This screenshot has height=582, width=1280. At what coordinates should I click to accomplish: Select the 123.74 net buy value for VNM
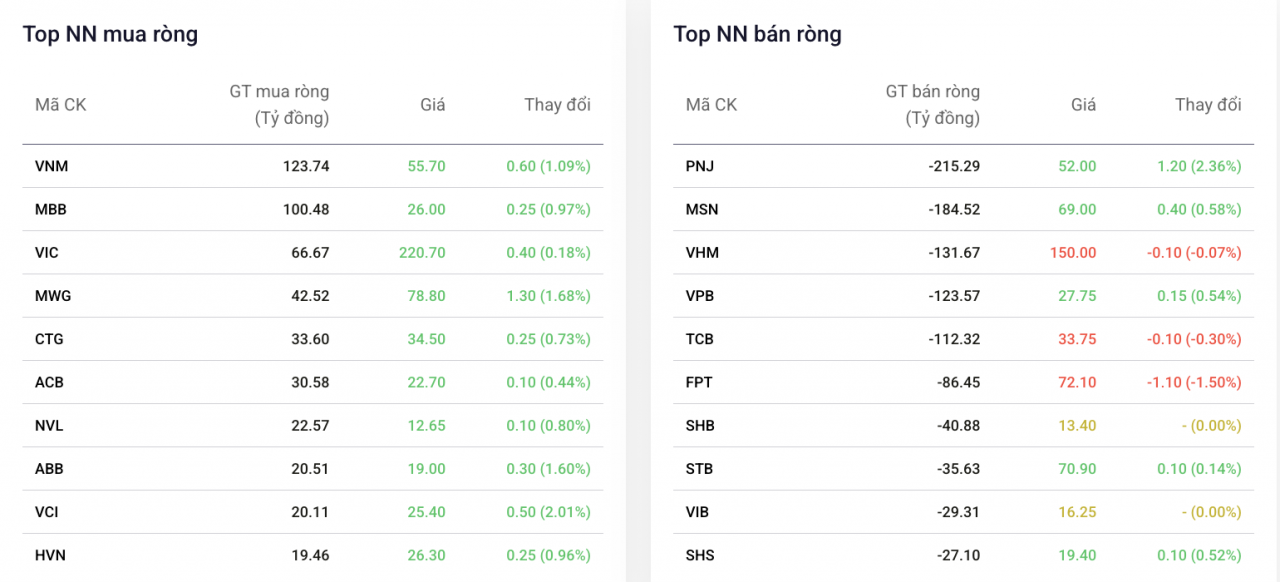coord(306,166)
